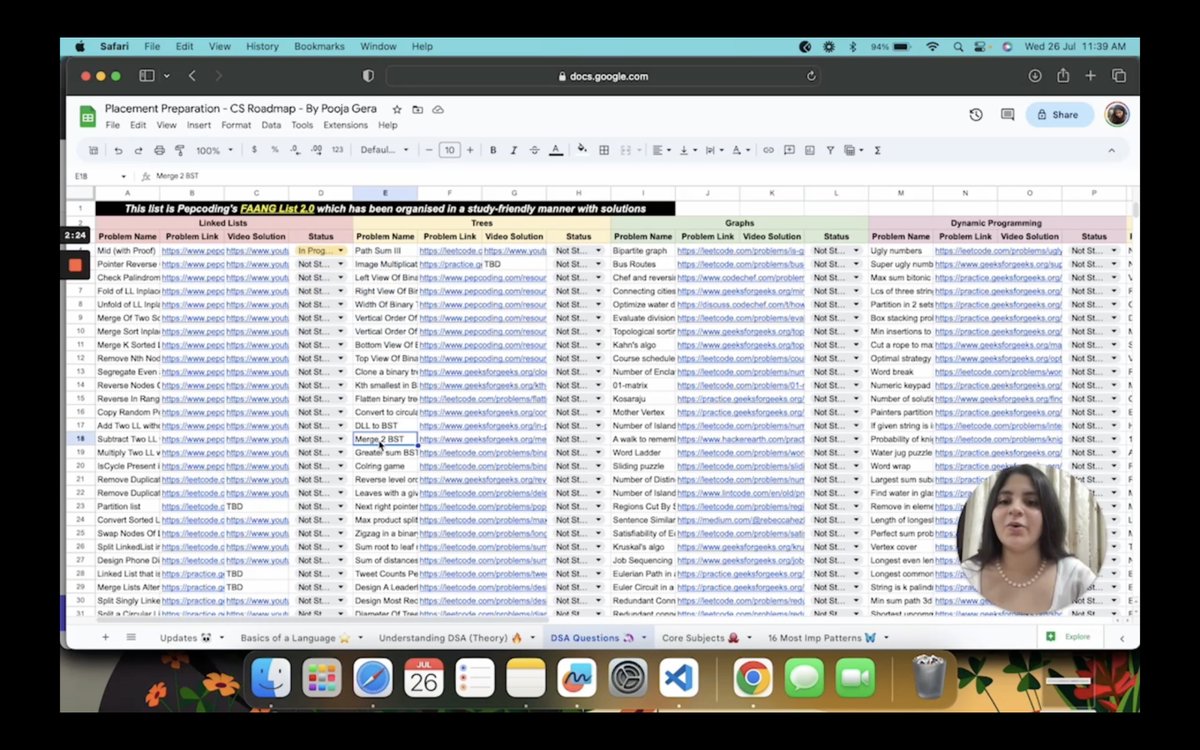Search the menus icon in toolbar
This screenshot has width=1200, height=750.
click(x=93, y=150)
